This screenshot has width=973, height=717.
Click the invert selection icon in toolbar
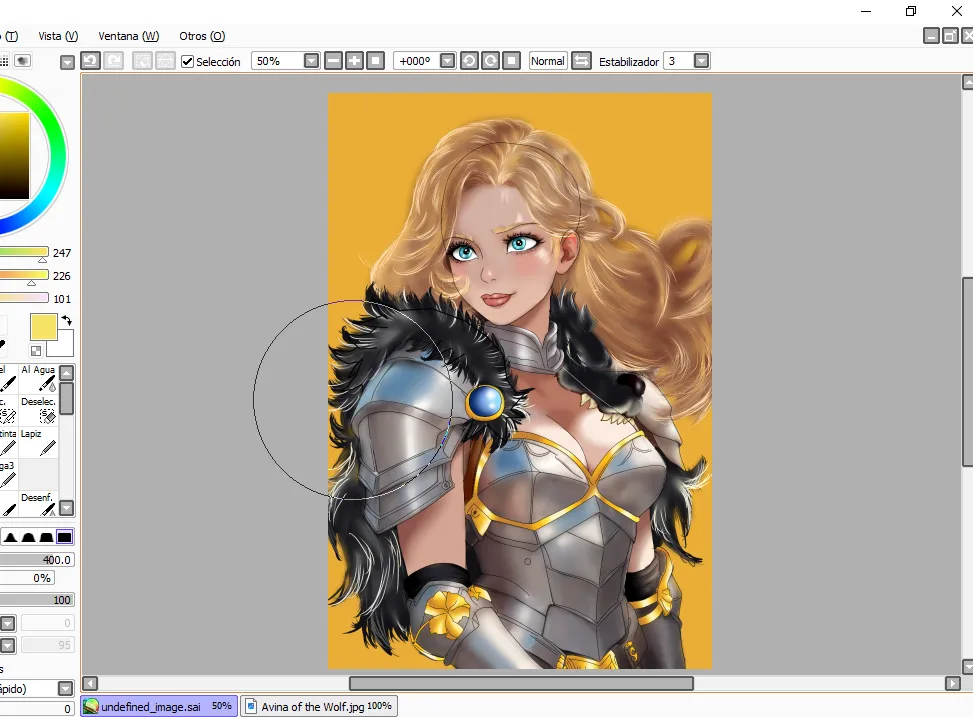click(164, 61)
